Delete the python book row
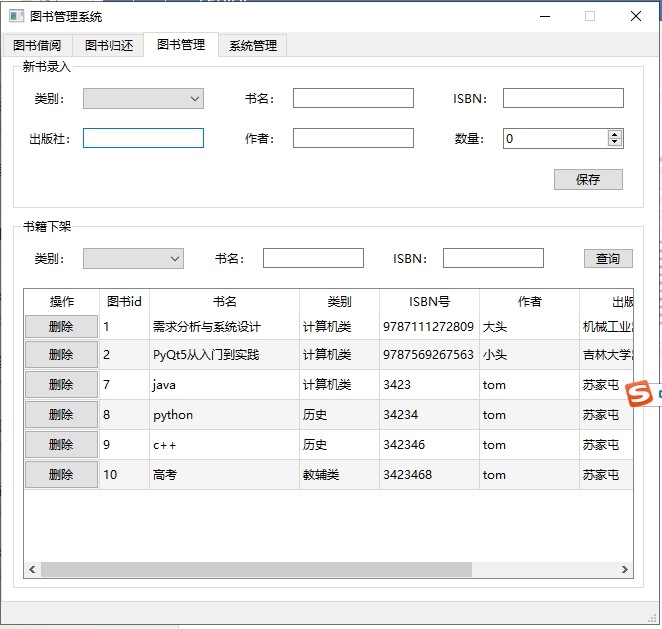This screenshot has width=662, height=629. (61, 414)
